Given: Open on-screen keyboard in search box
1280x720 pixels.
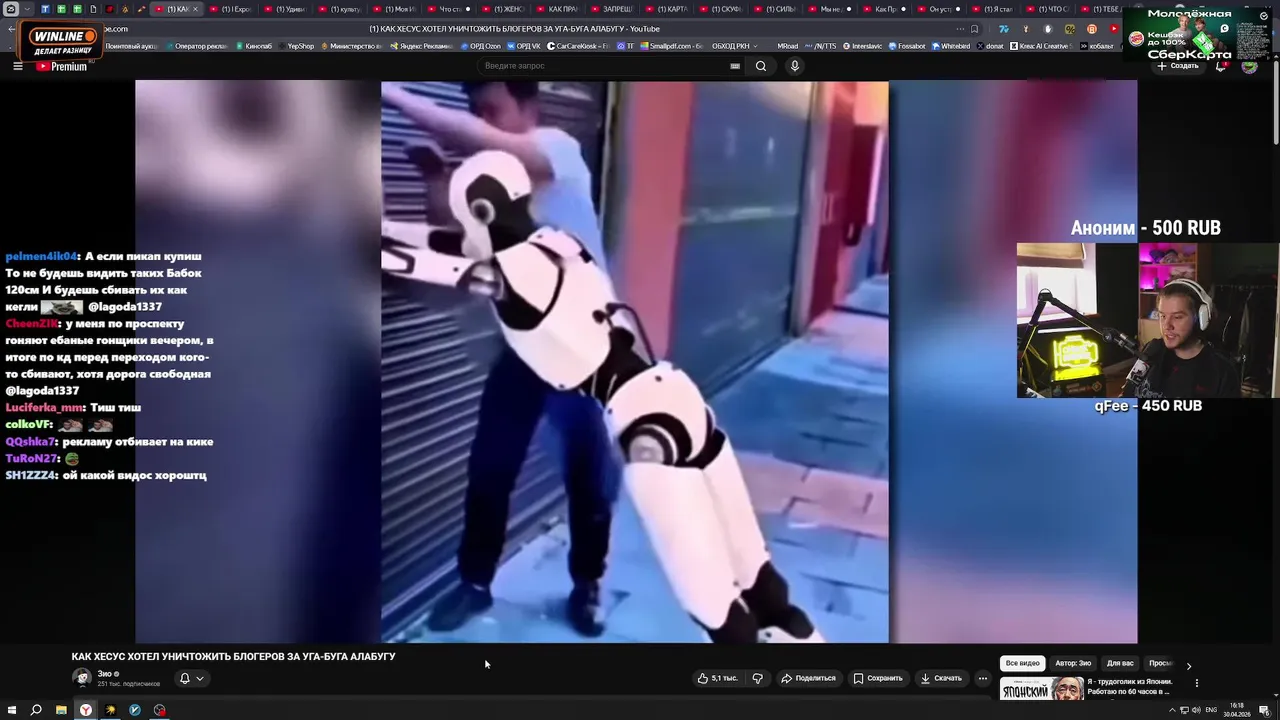Looking at the screenshot, I should (x=735, y=66).
